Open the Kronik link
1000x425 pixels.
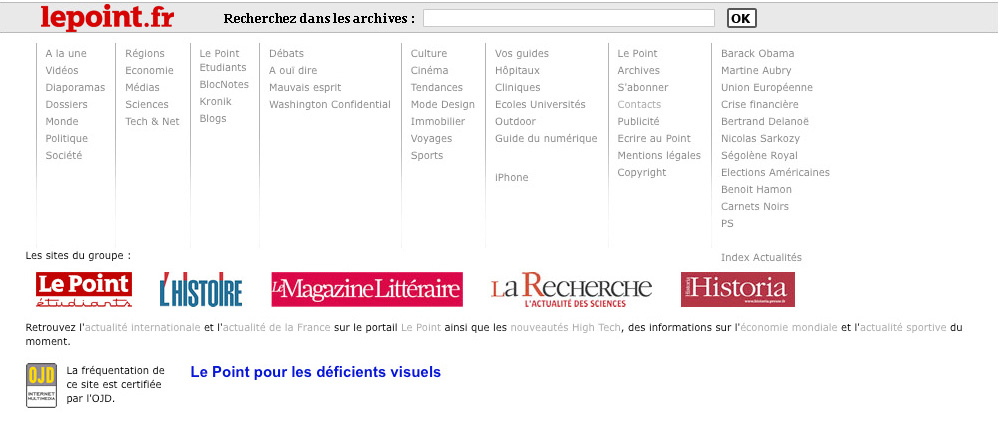[x=216, y=101]
